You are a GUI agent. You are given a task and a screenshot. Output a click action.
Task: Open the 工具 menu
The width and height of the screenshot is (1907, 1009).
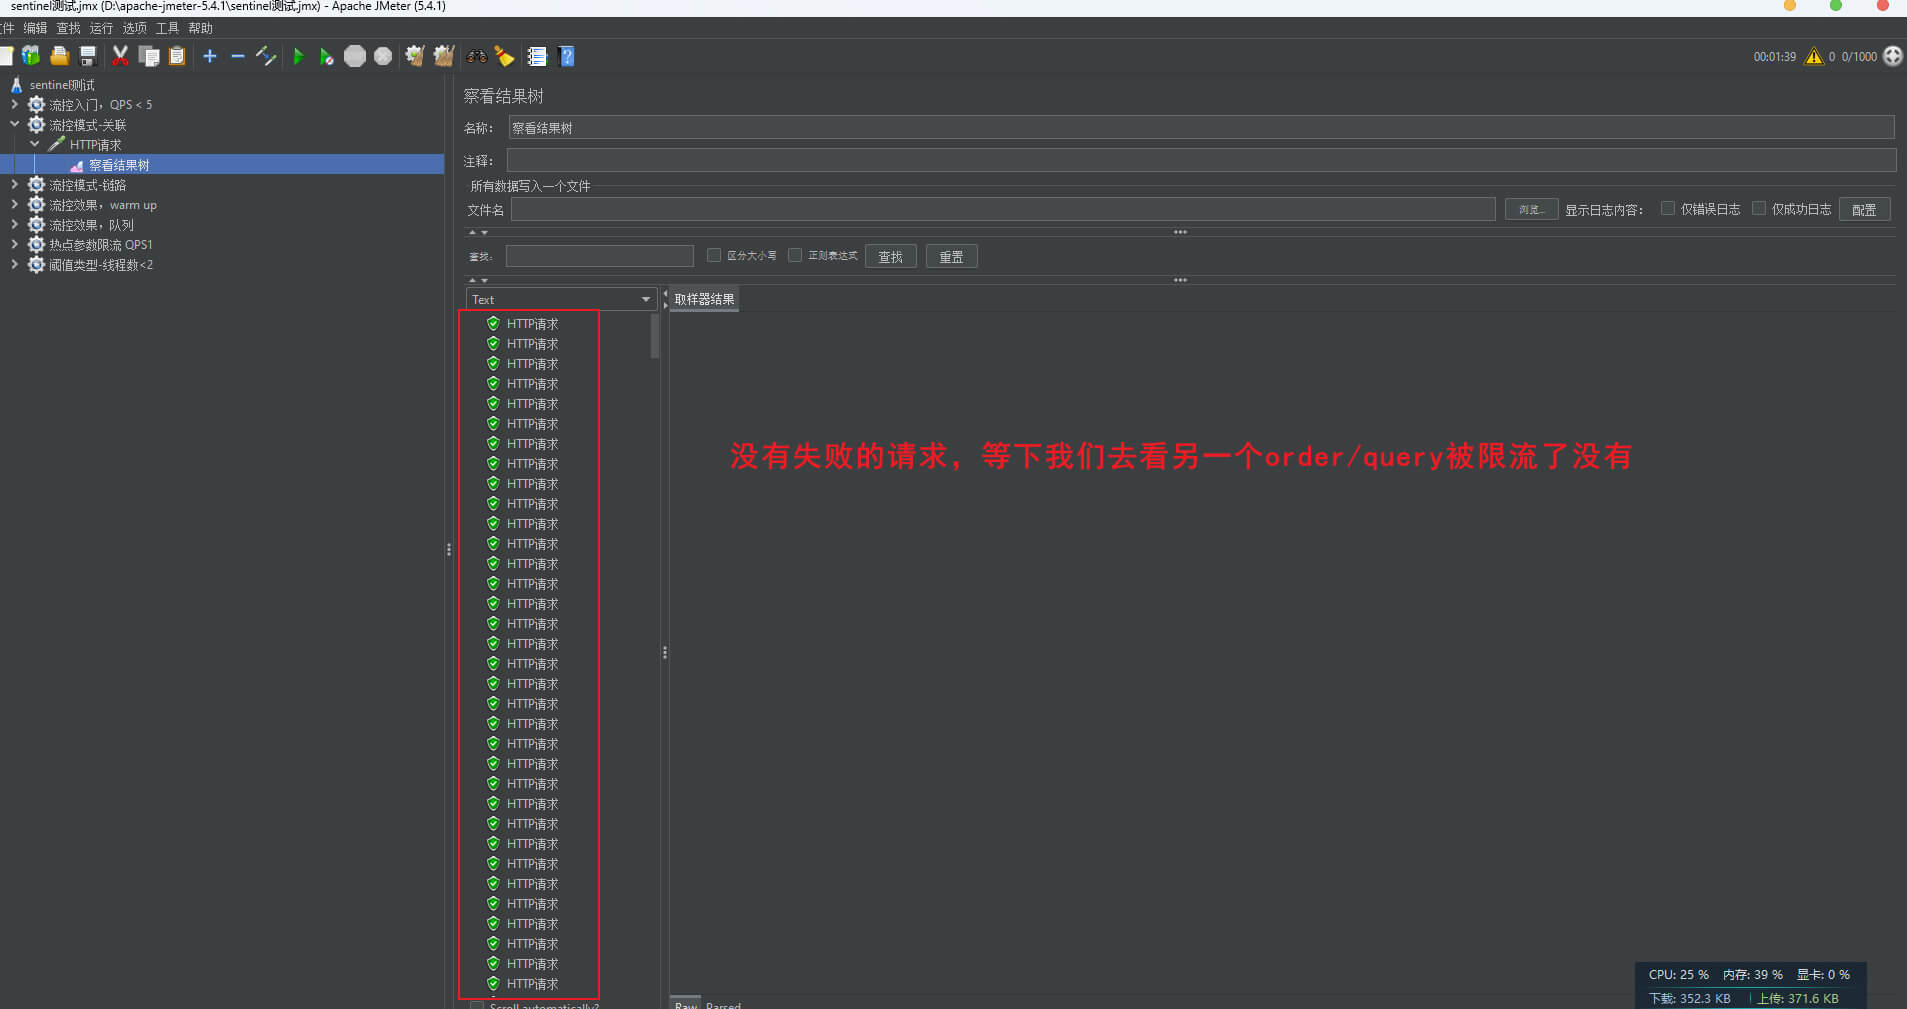[167, 28]
